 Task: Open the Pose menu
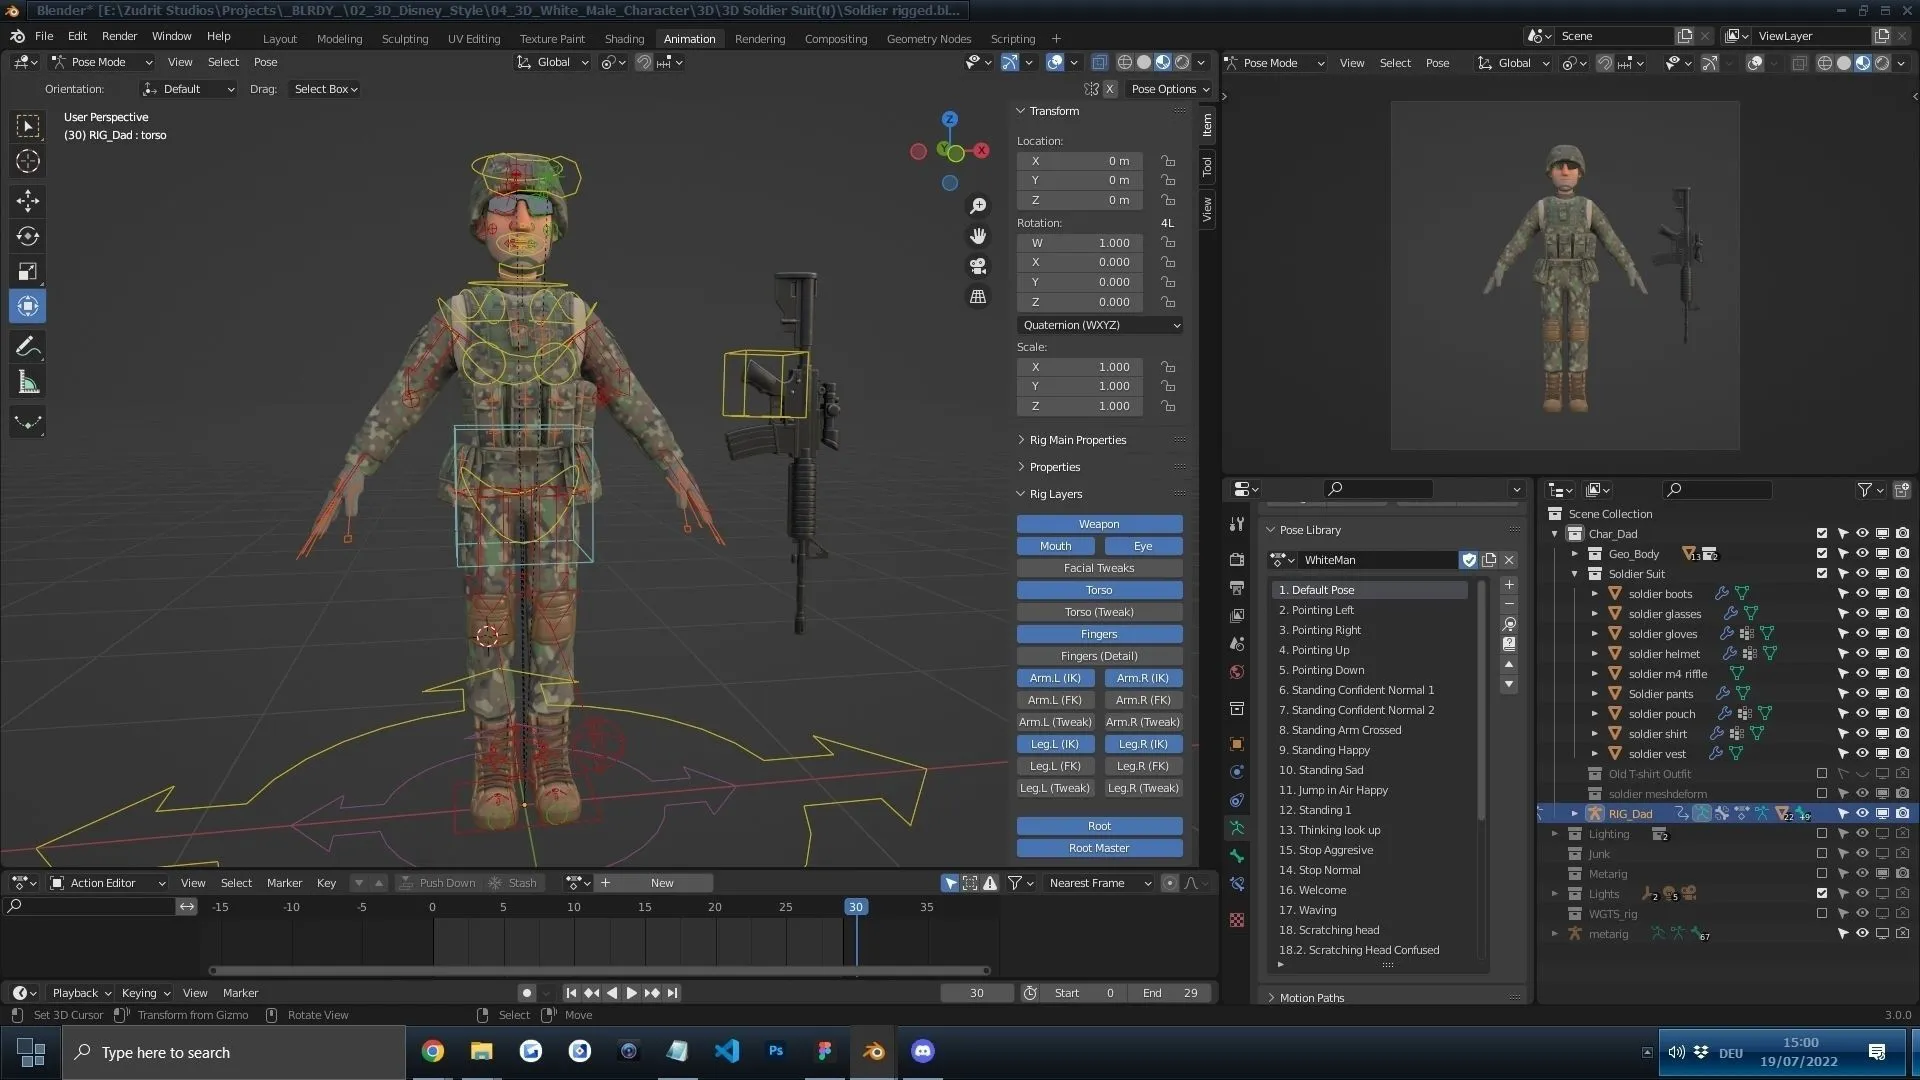(x=264, y=62)
